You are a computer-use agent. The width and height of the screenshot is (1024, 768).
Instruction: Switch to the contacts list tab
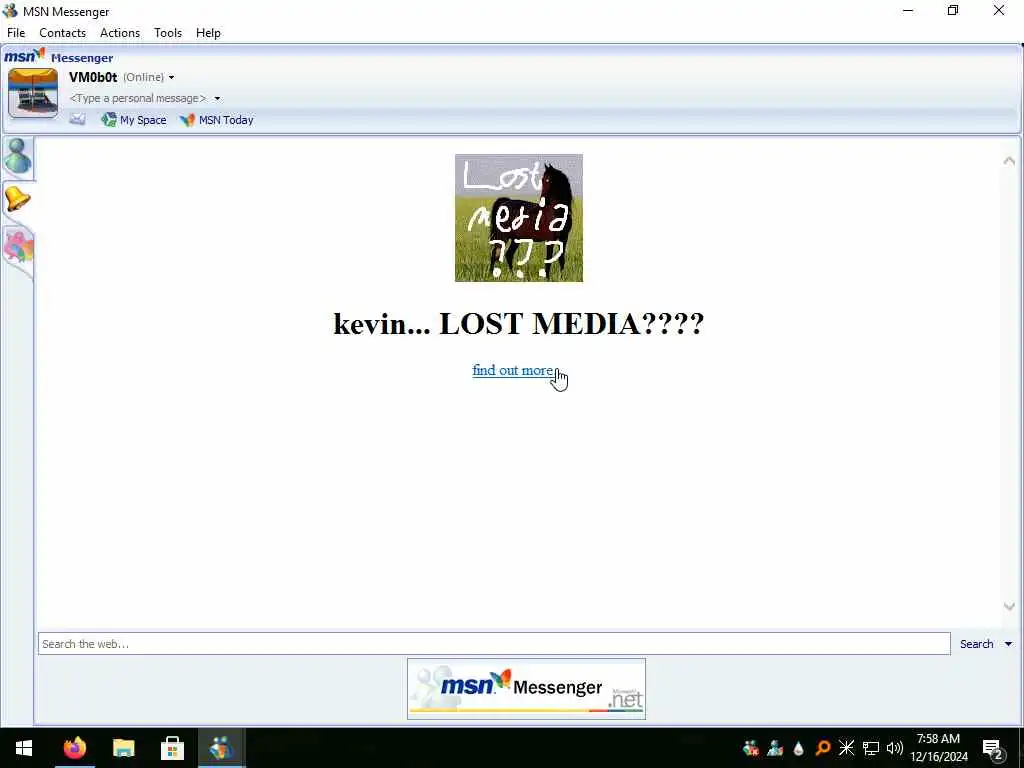coord(18,157)
